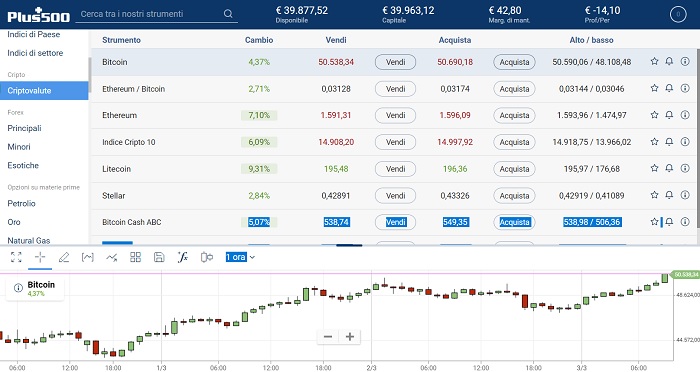700x372 pixels.
Task: Open info details for Ethereum / Bitcoin
Action: click(x=685, y=88)
